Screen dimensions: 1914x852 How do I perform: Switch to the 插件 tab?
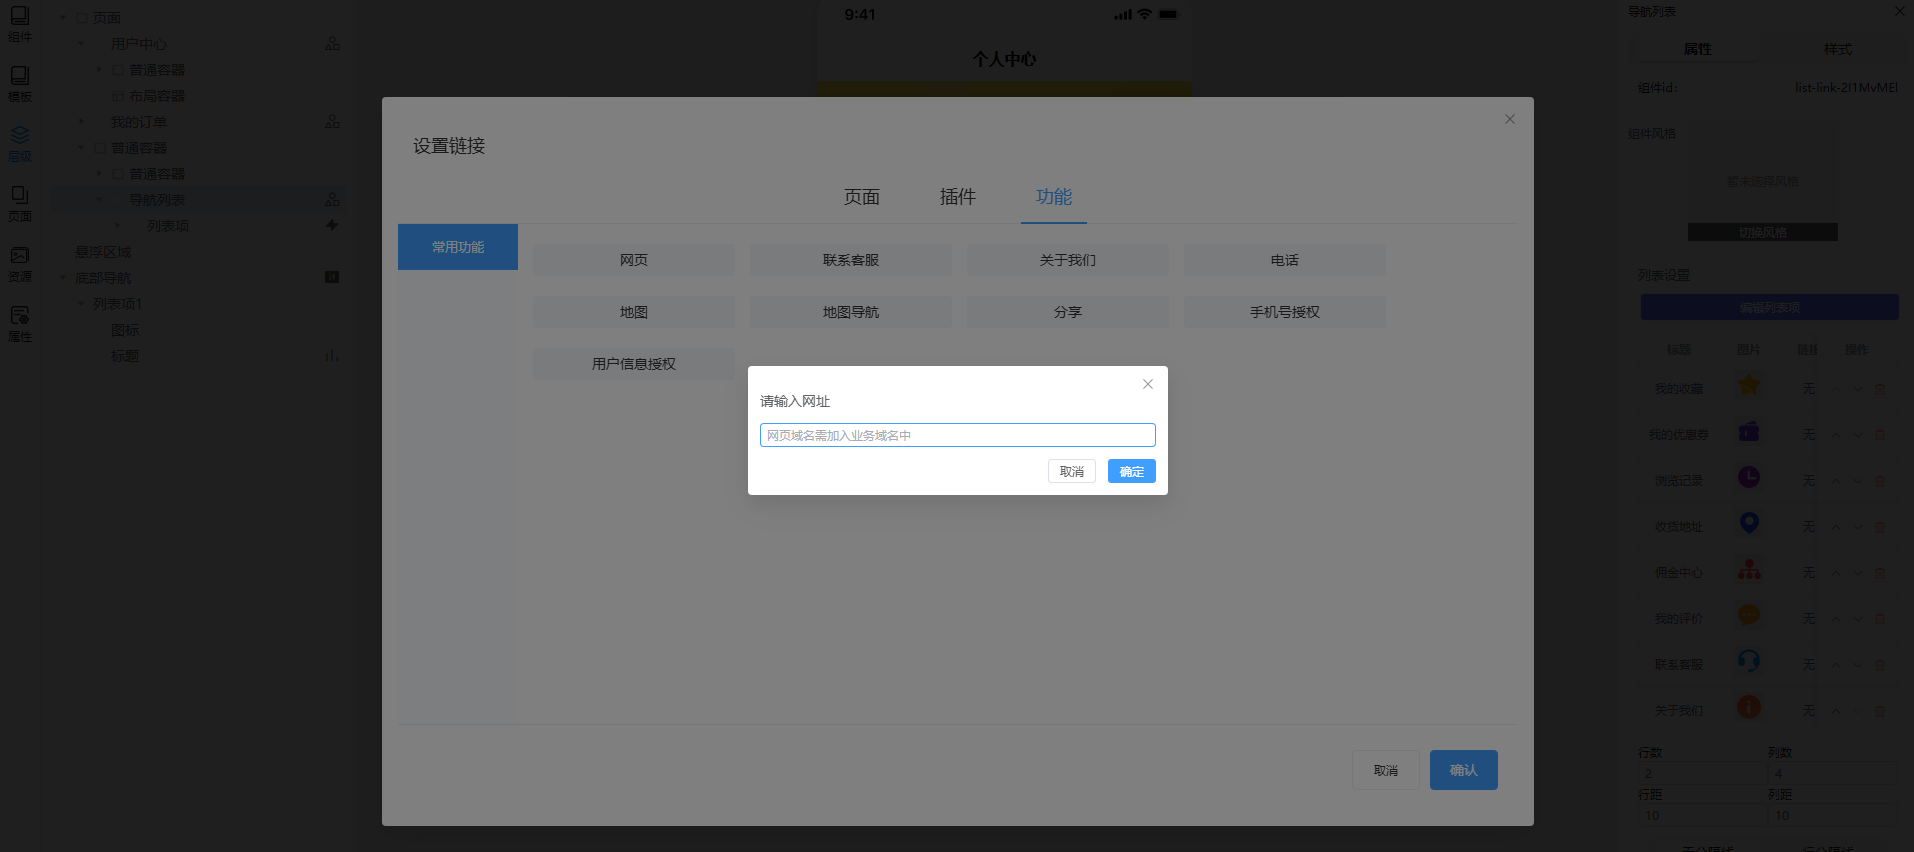click(x=957, y=197)
